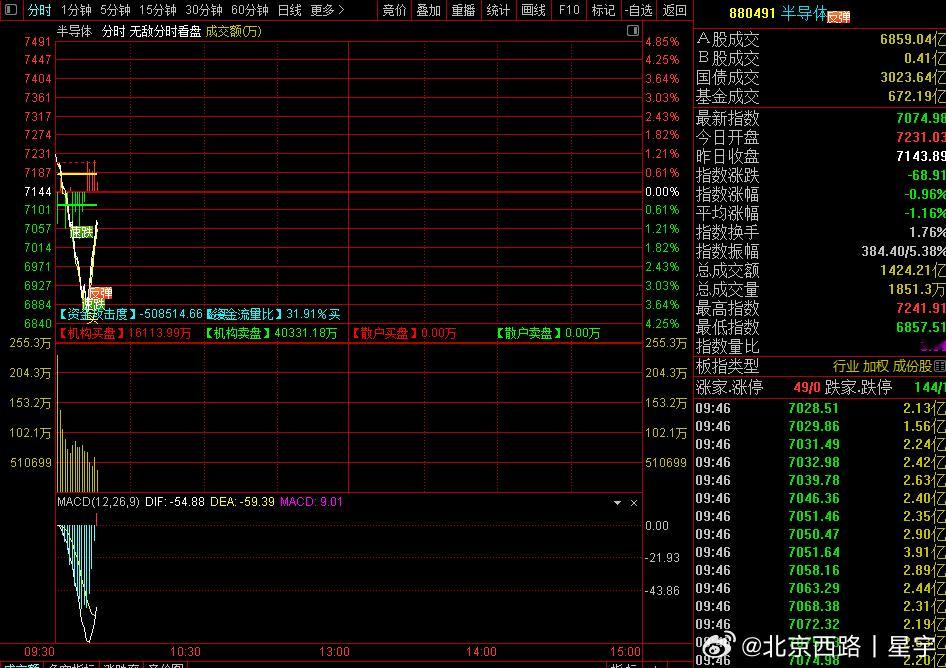Click the 10:30 time axis label

pos(185,652)
